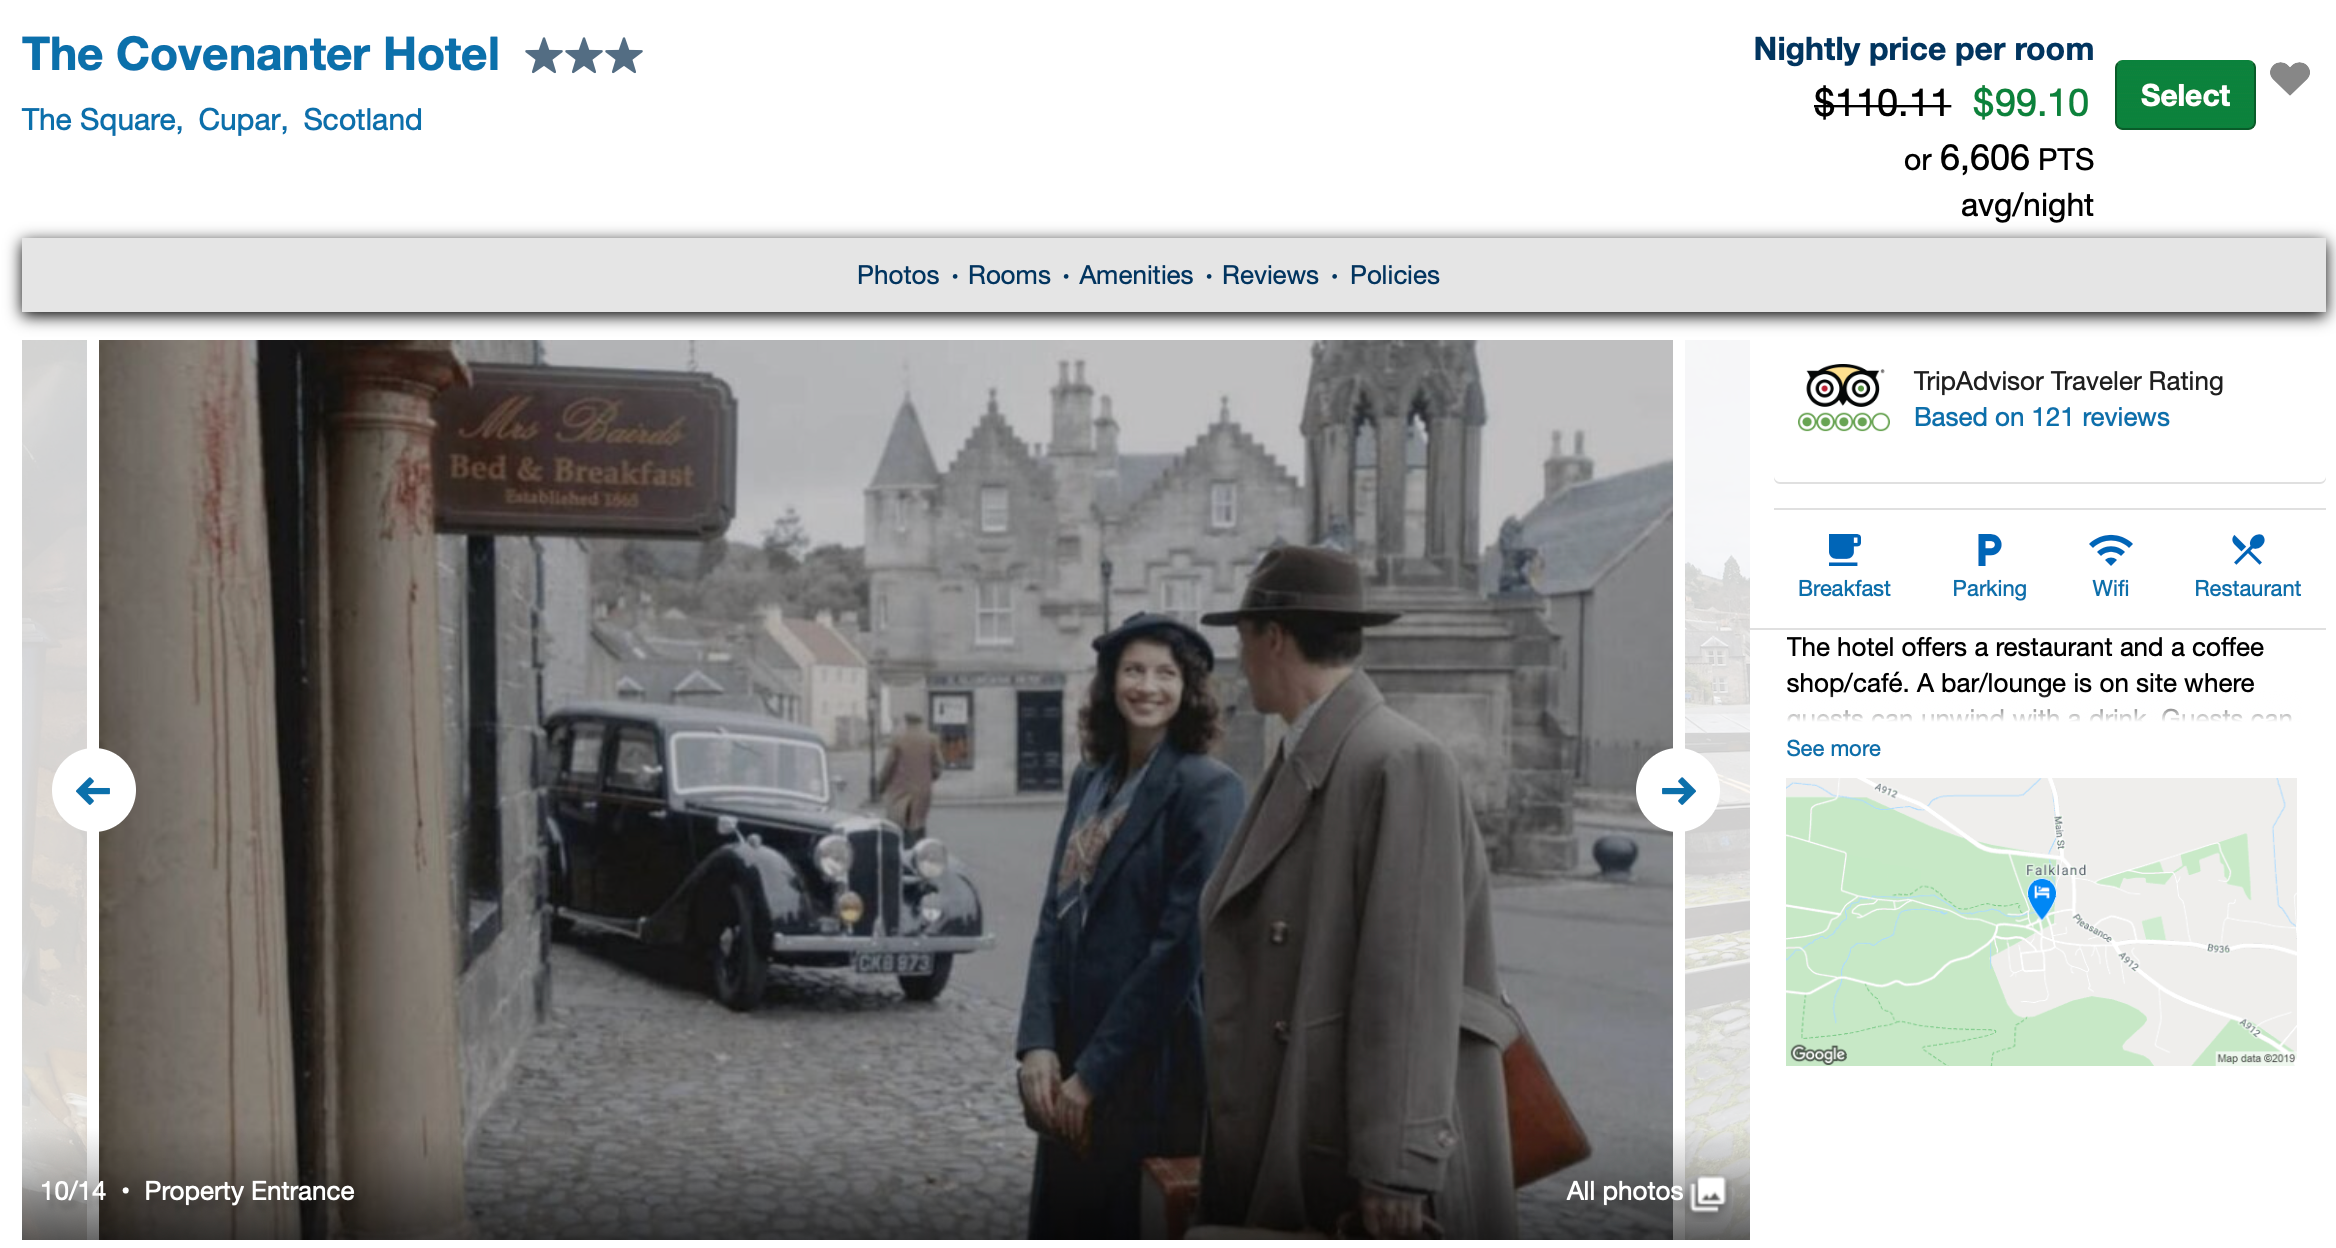Click the TripAdvisor green rating bubbles
This screenshot has width=2336, height=1248.
[1843, 422]
